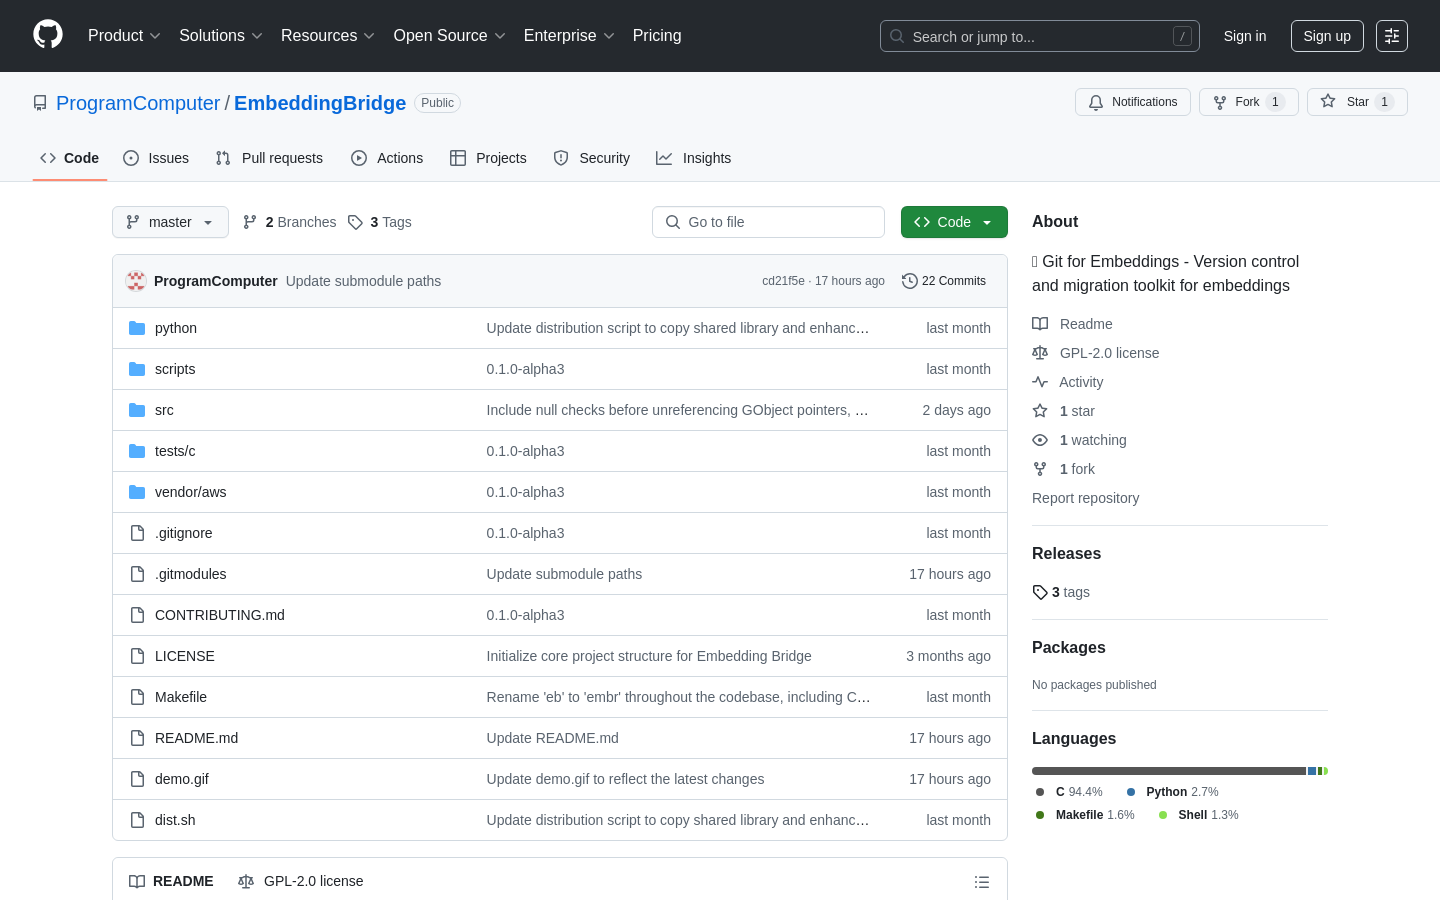Open the python folder
The width and height of the screenshot is (1440, 900).
click(176, 328)
